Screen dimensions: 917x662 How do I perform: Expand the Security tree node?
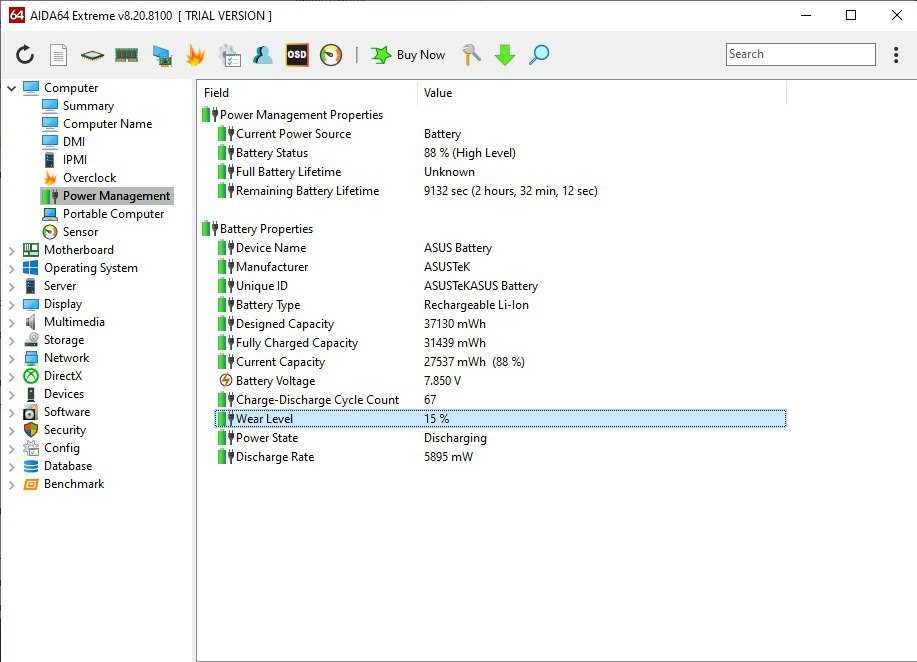click(x=11, y=430)
